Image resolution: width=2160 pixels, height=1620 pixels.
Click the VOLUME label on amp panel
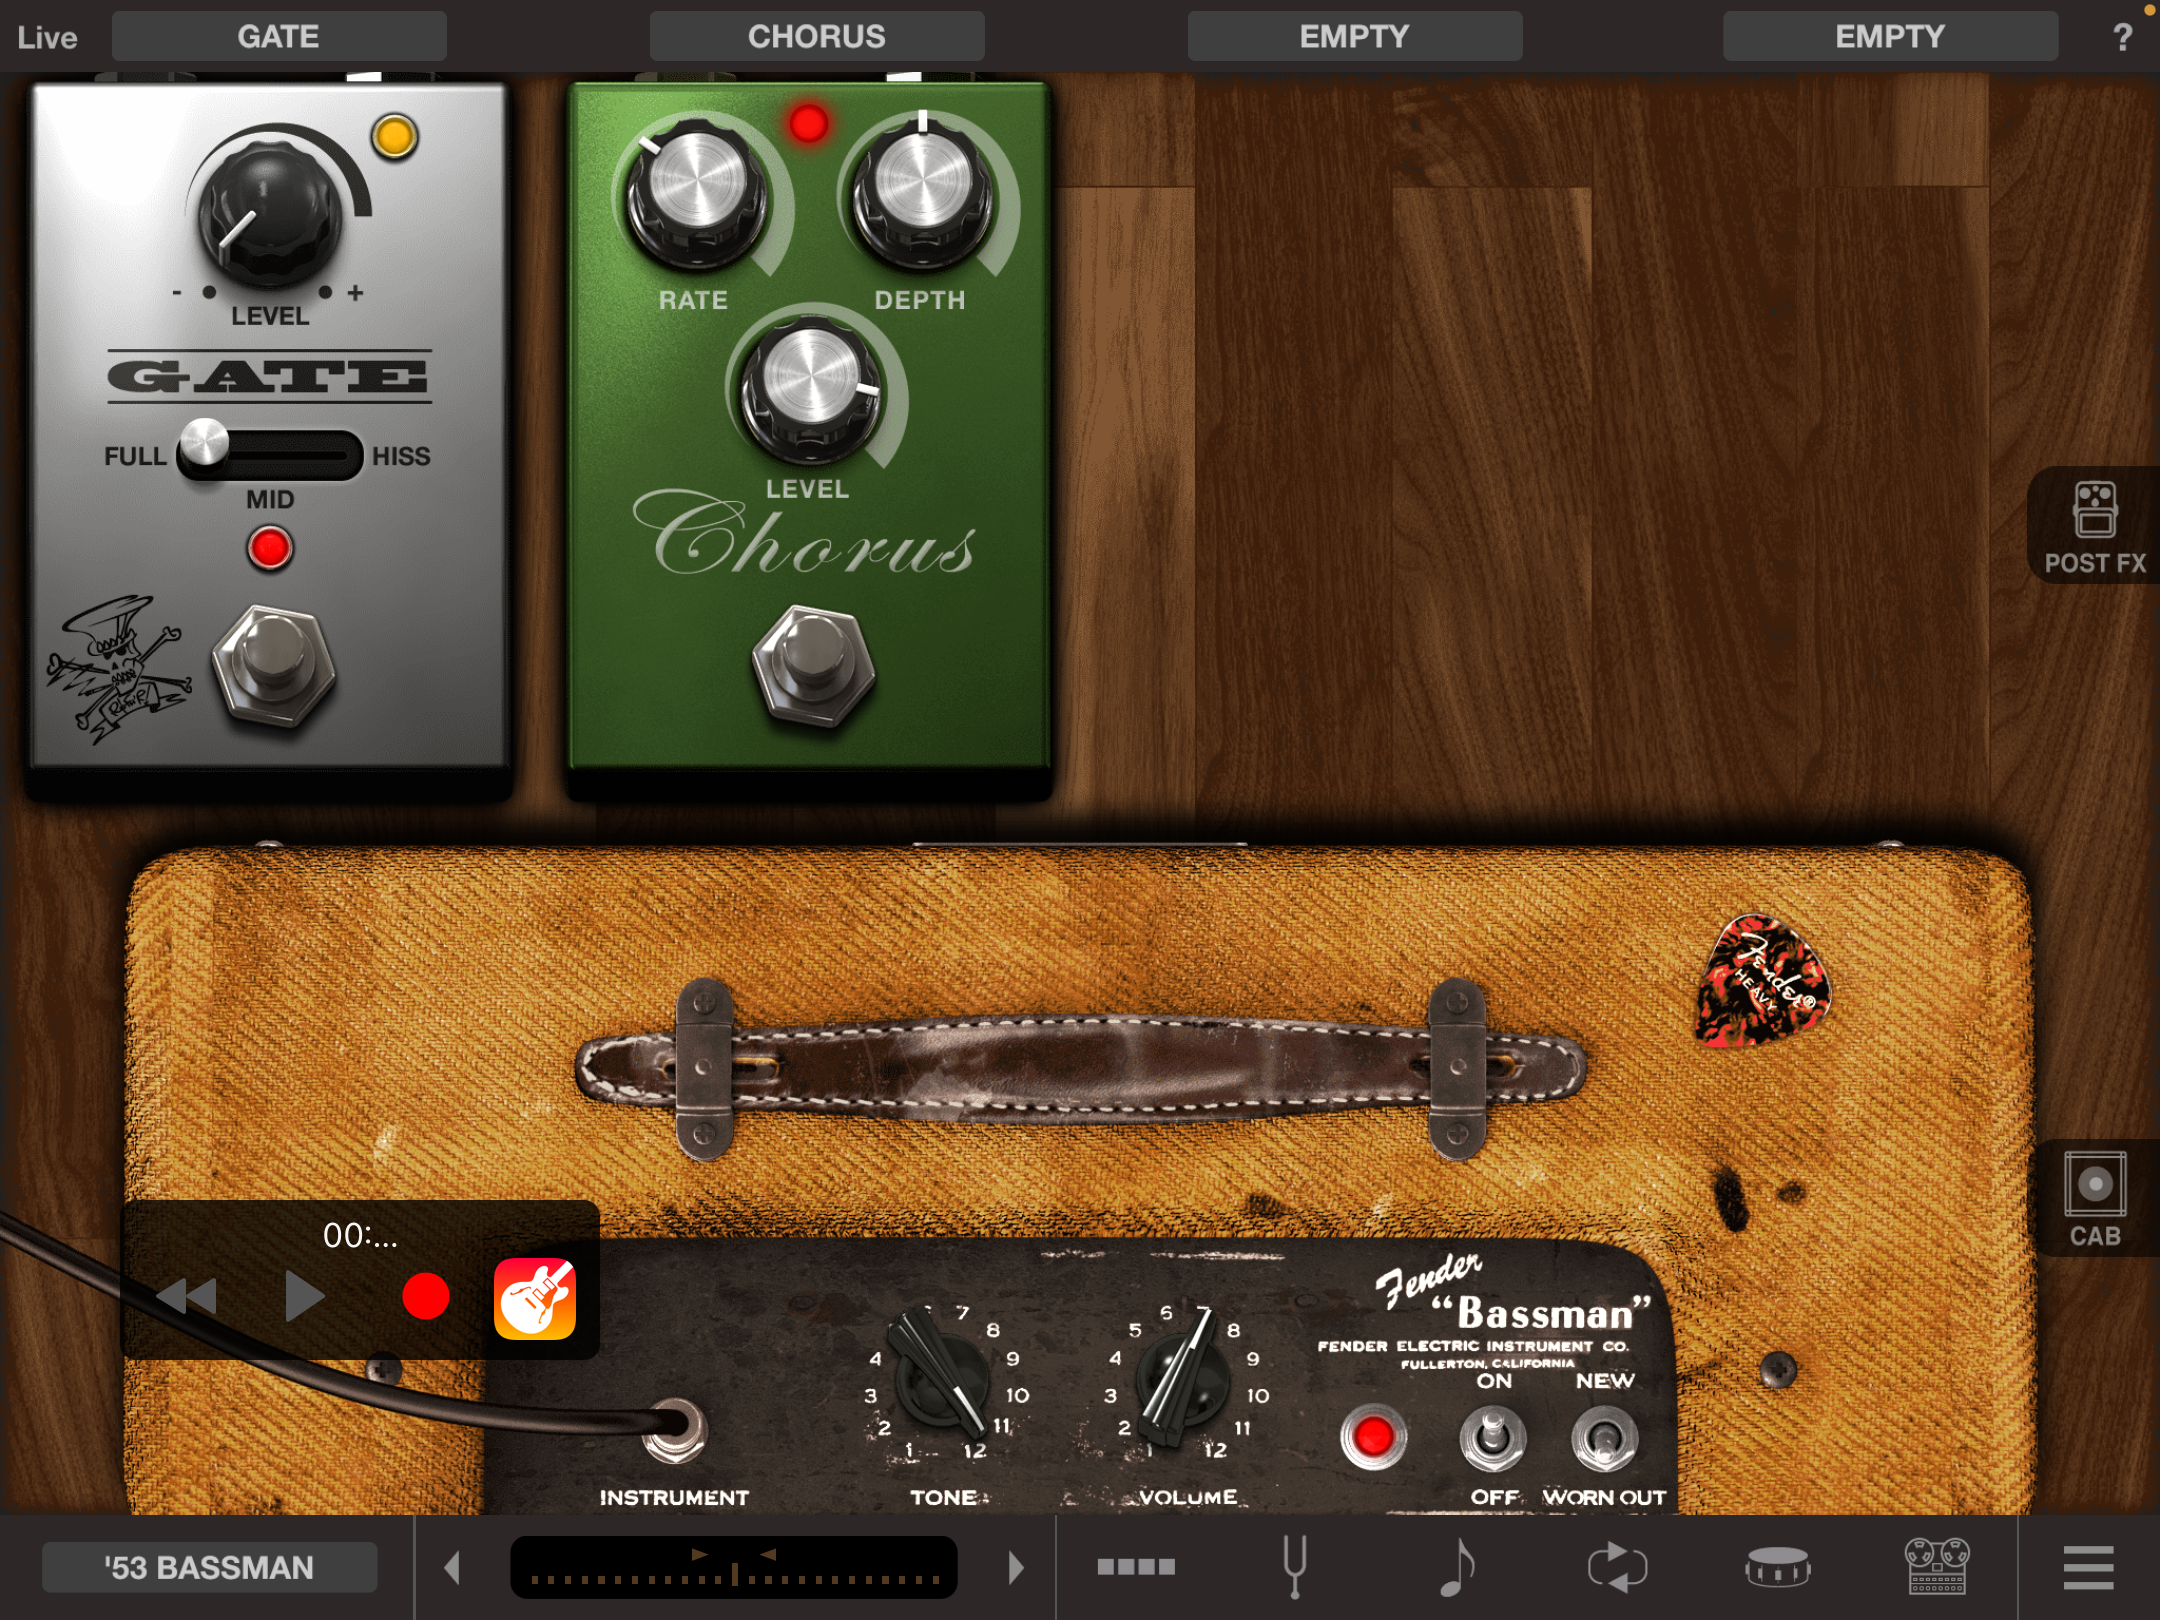coord(1188,1497)
